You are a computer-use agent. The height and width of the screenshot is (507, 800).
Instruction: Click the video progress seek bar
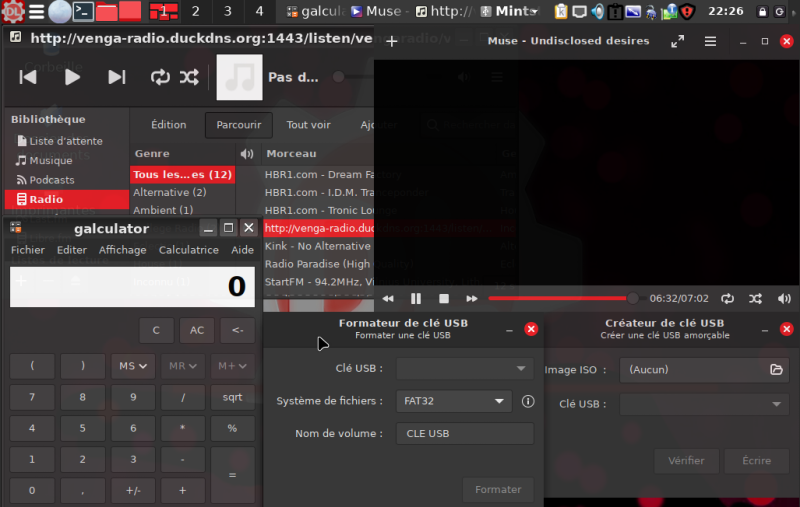coord(560,298)
